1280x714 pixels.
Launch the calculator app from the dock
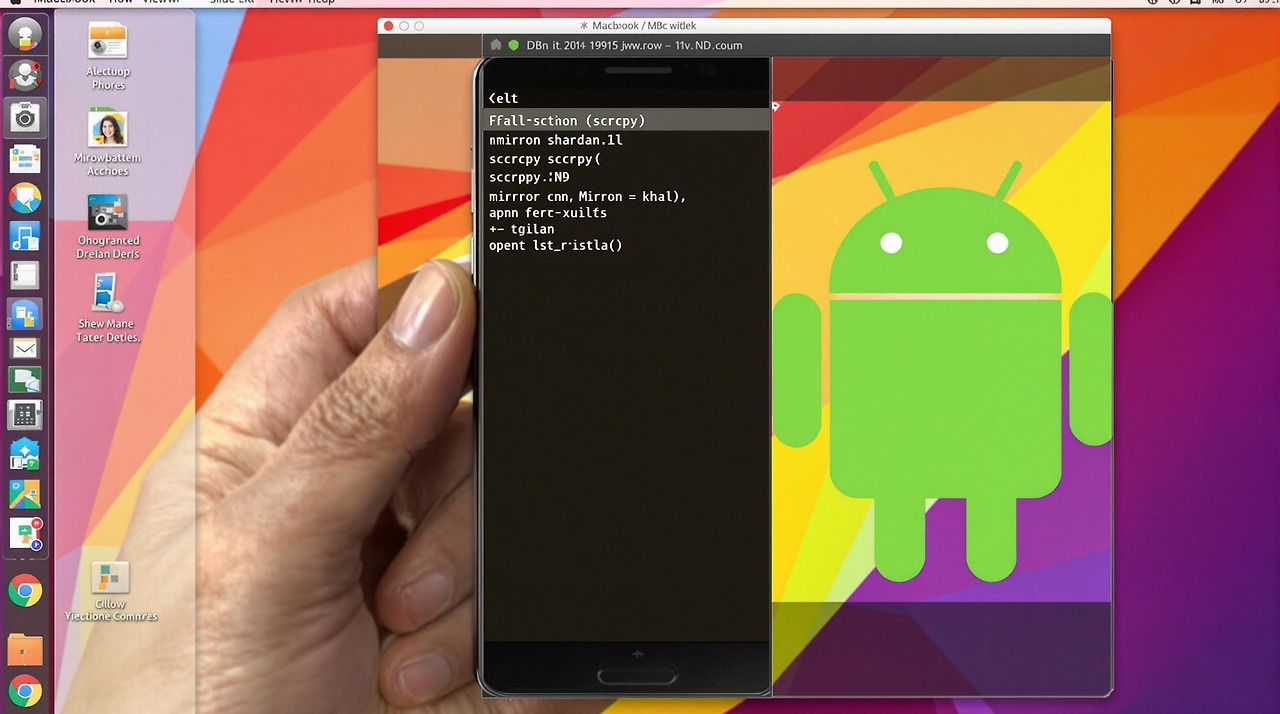25,415
